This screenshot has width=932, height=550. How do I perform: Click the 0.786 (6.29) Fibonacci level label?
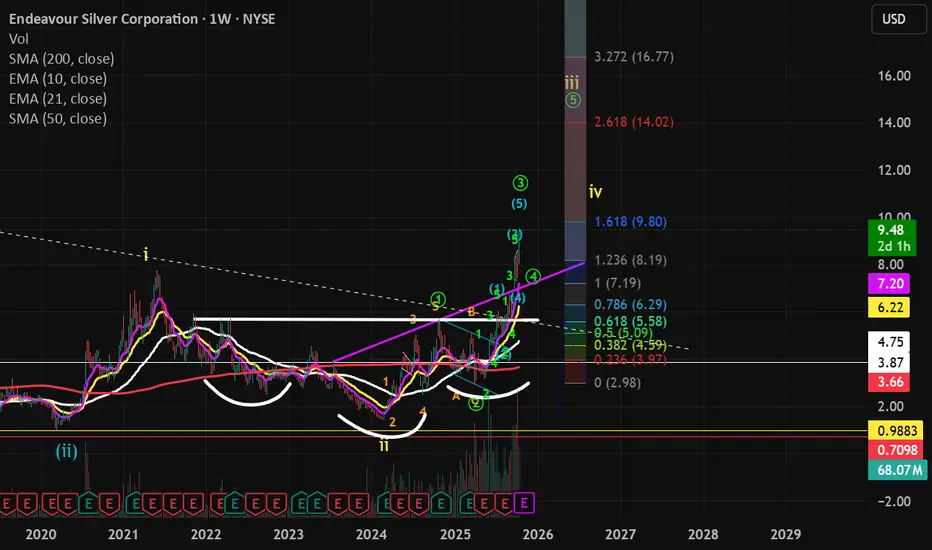(631, 304)
